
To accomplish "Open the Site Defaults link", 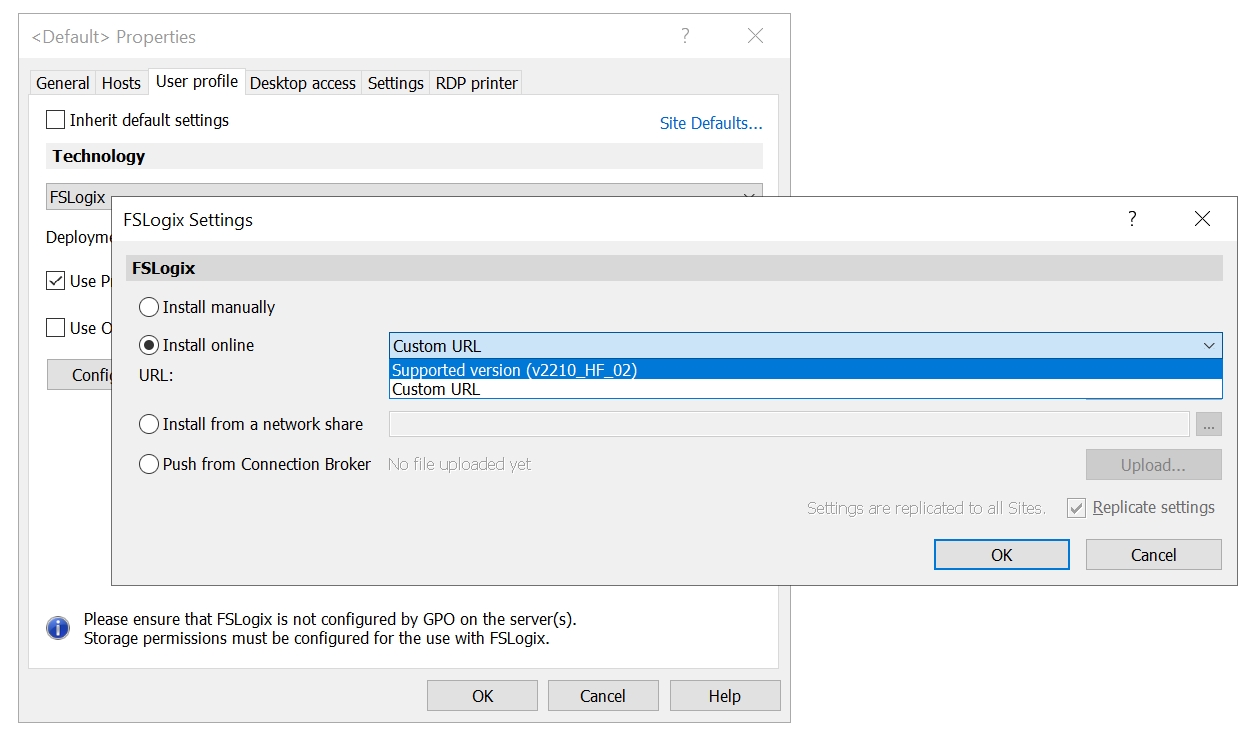I will (x=710, y=123).
